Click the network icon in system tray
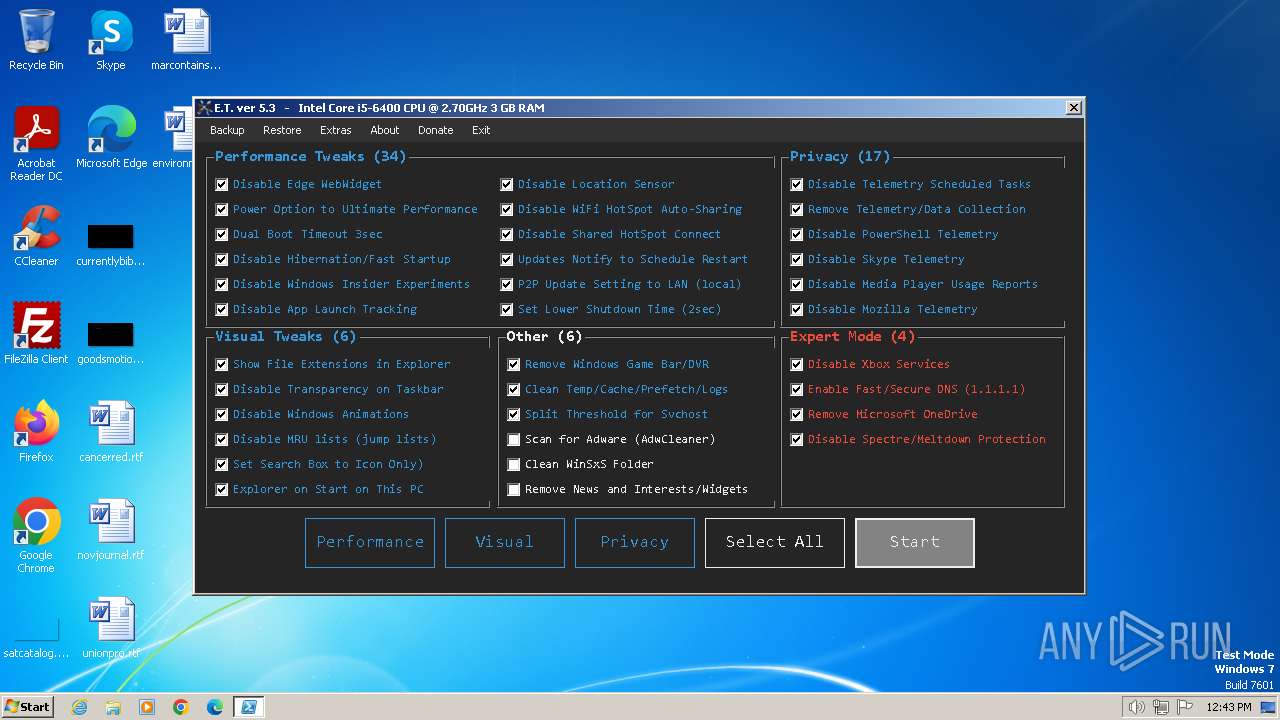Viewport: 1280px width, 720px height. [x=1161, y=707]
